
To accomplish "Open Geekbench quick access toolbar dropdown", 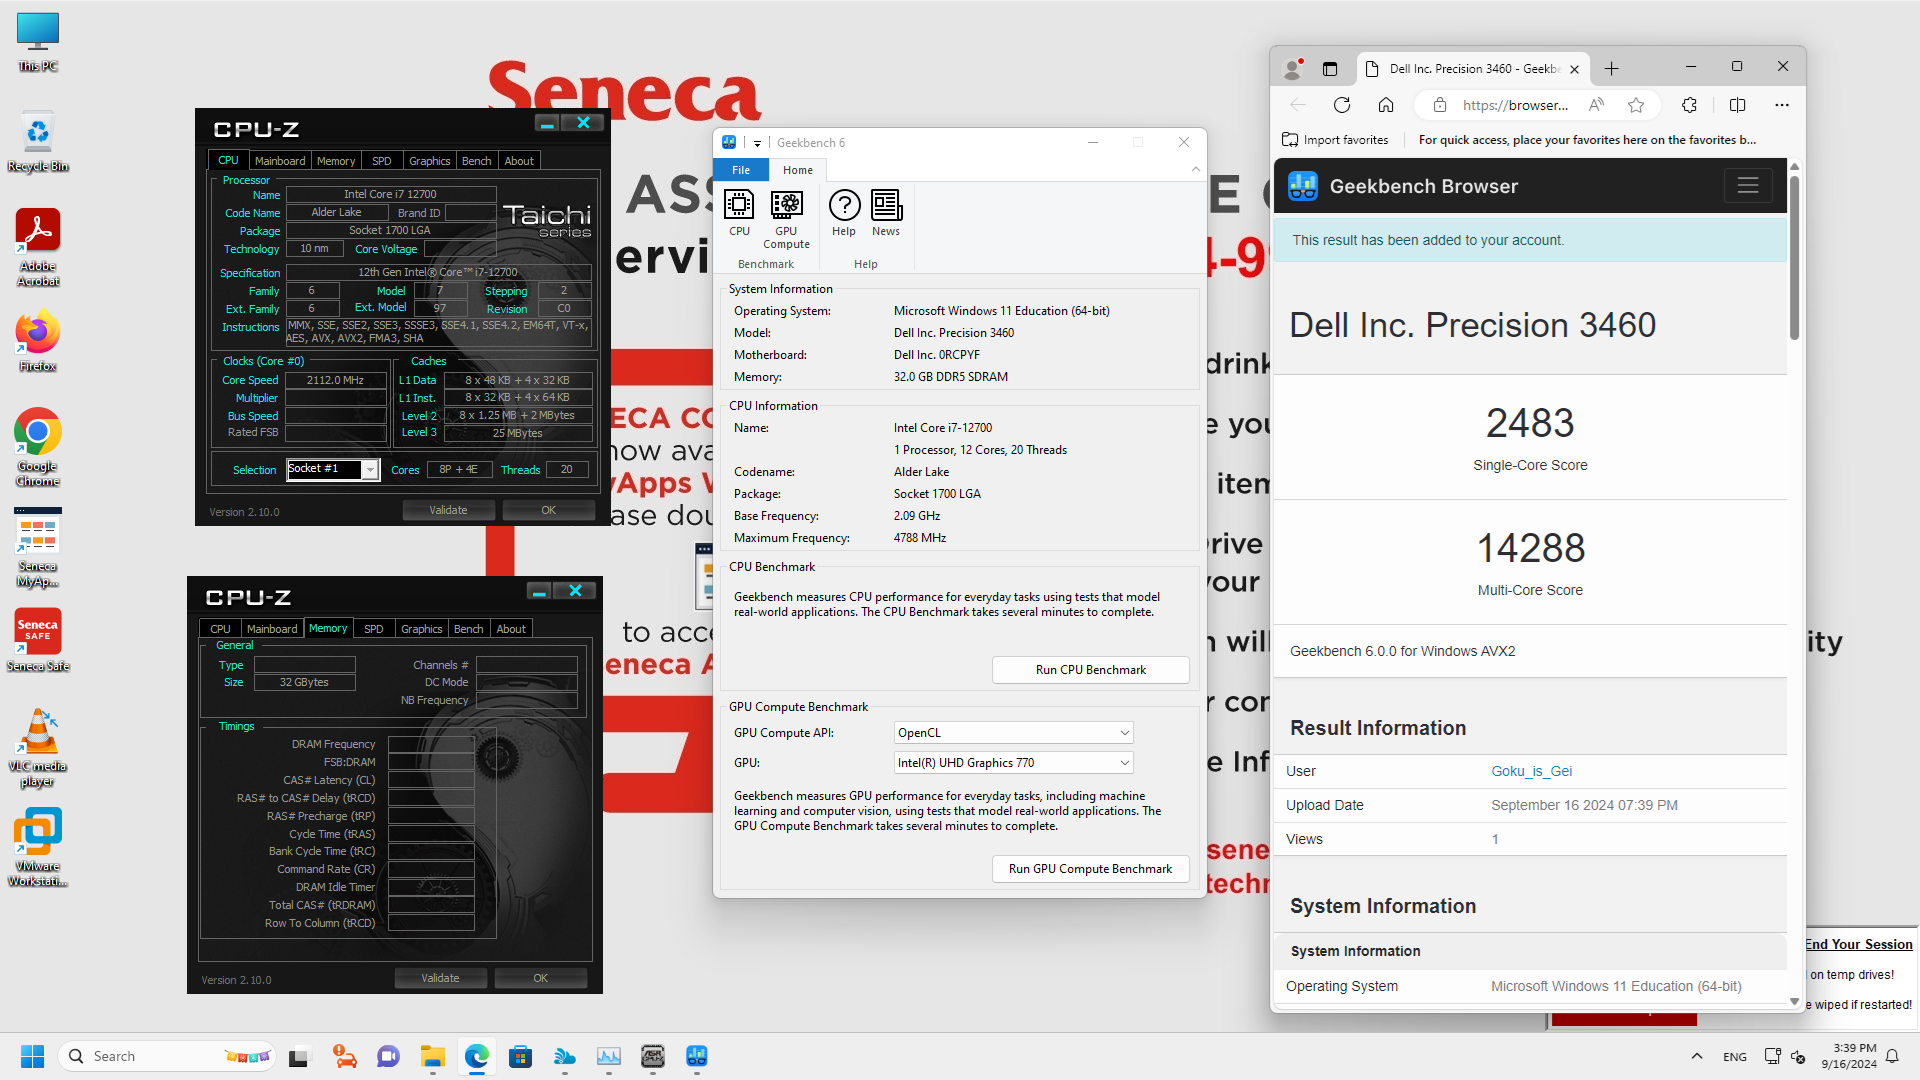I will tap(757, 143).
